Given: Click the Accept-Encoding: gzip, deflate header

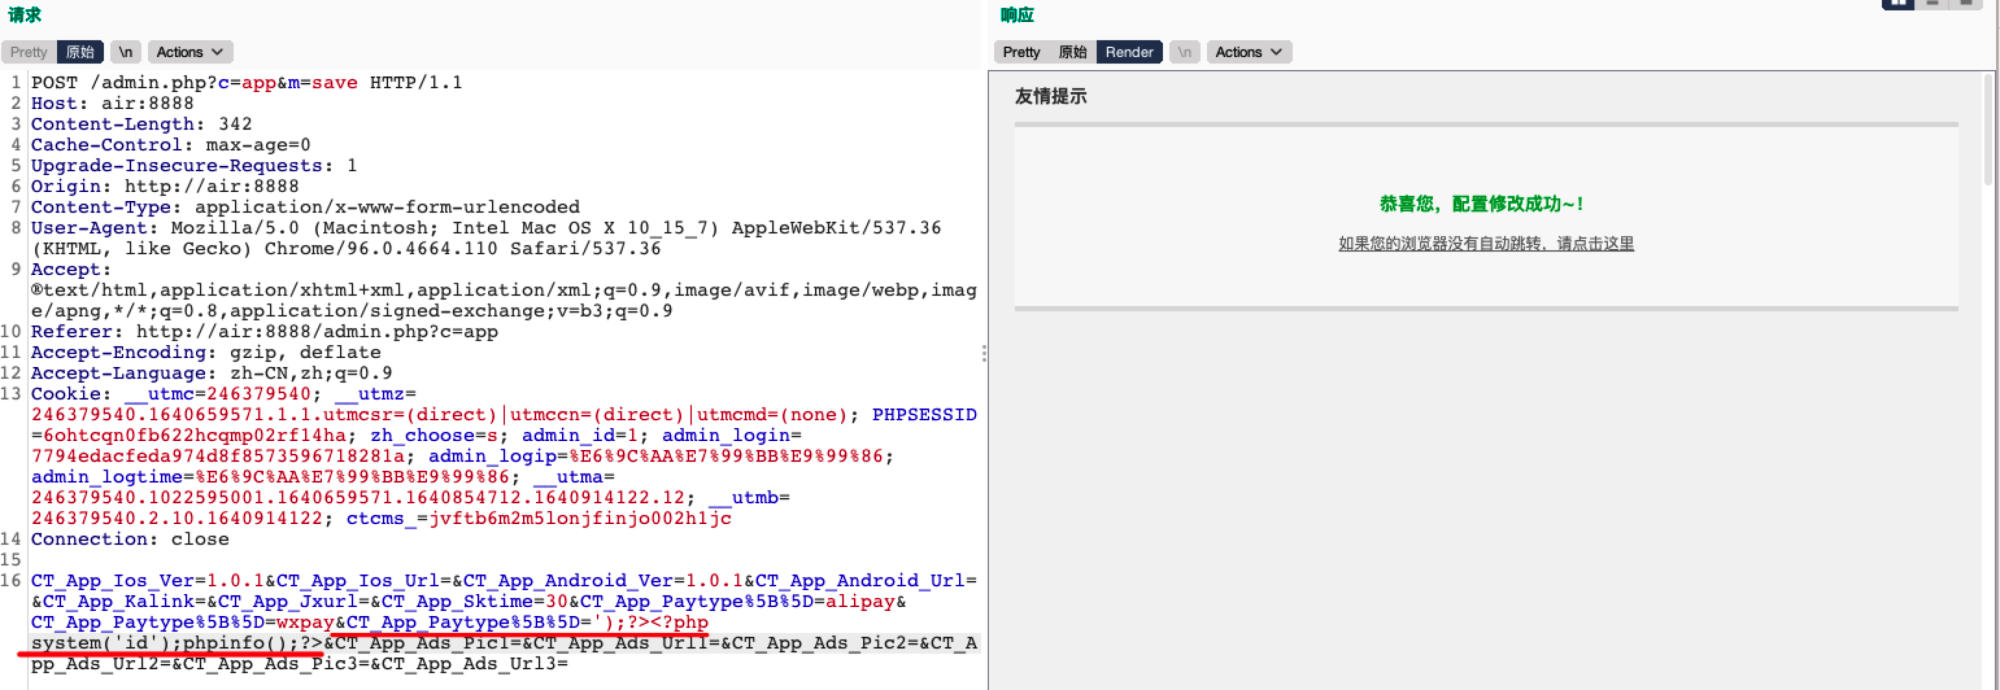Looking at the screenshot, I should click(206, 352).
